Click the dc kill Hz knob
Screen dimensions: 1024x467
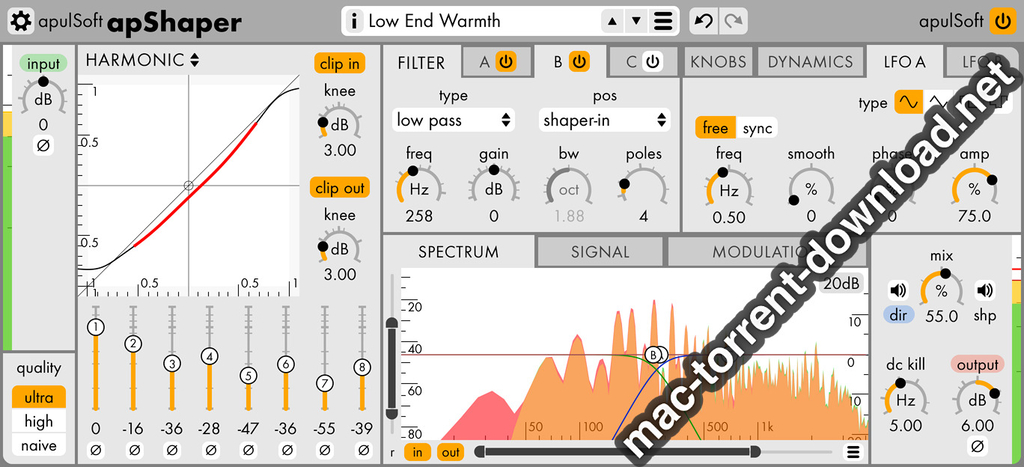pos(906,400)
